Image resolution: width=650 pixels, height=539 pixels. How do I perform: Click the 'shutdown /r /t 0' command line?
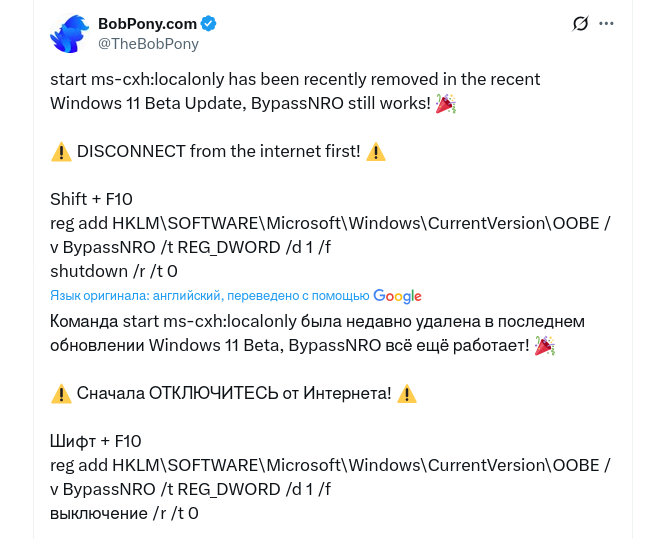113,271
